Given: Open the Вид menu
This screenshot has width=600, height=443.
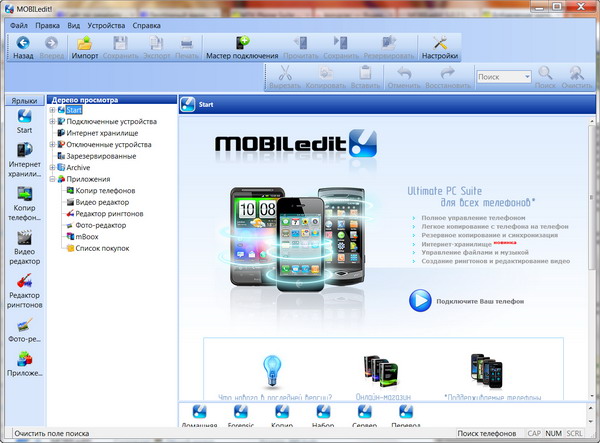Looking at the screenshot, I should pos(73,26).
